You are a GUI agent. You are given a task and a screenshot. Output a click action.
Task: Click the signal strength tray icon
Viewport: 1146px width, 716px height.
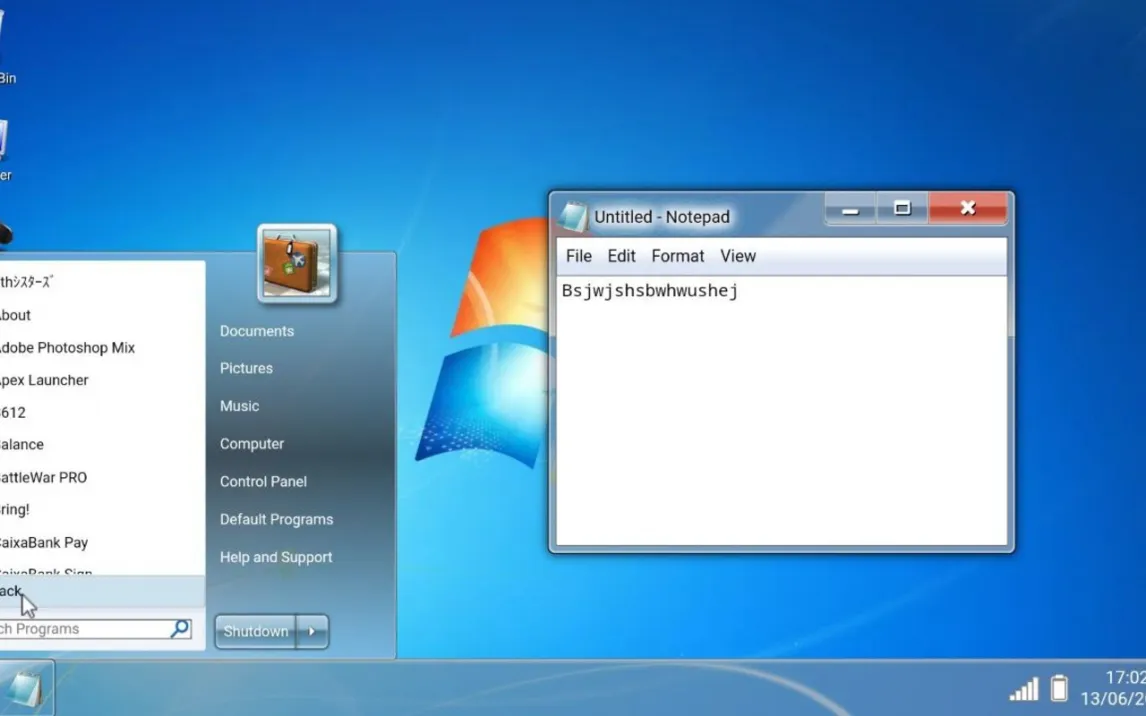pyautogui.click(x=1023, y=689)
